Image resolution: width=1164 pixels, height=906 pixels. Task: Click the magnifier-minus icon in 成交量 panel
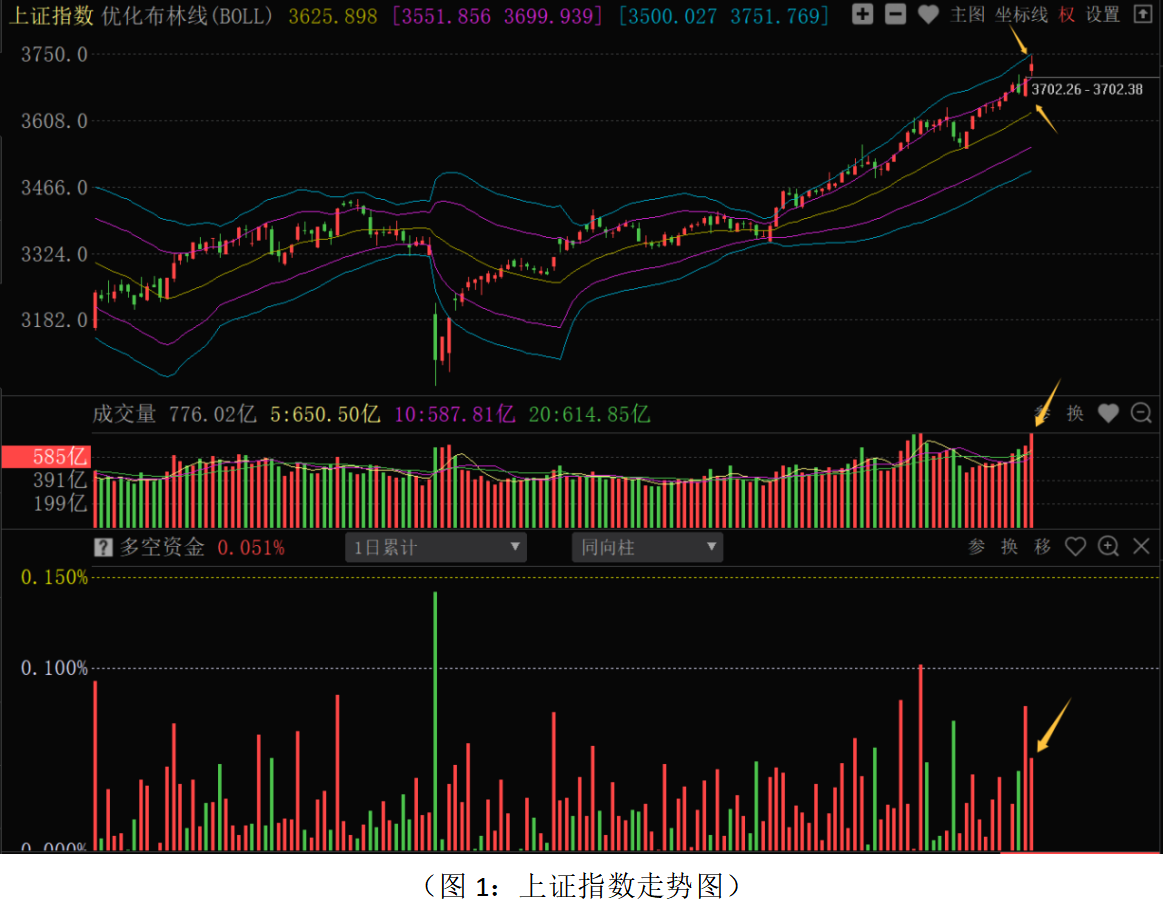1141,413
